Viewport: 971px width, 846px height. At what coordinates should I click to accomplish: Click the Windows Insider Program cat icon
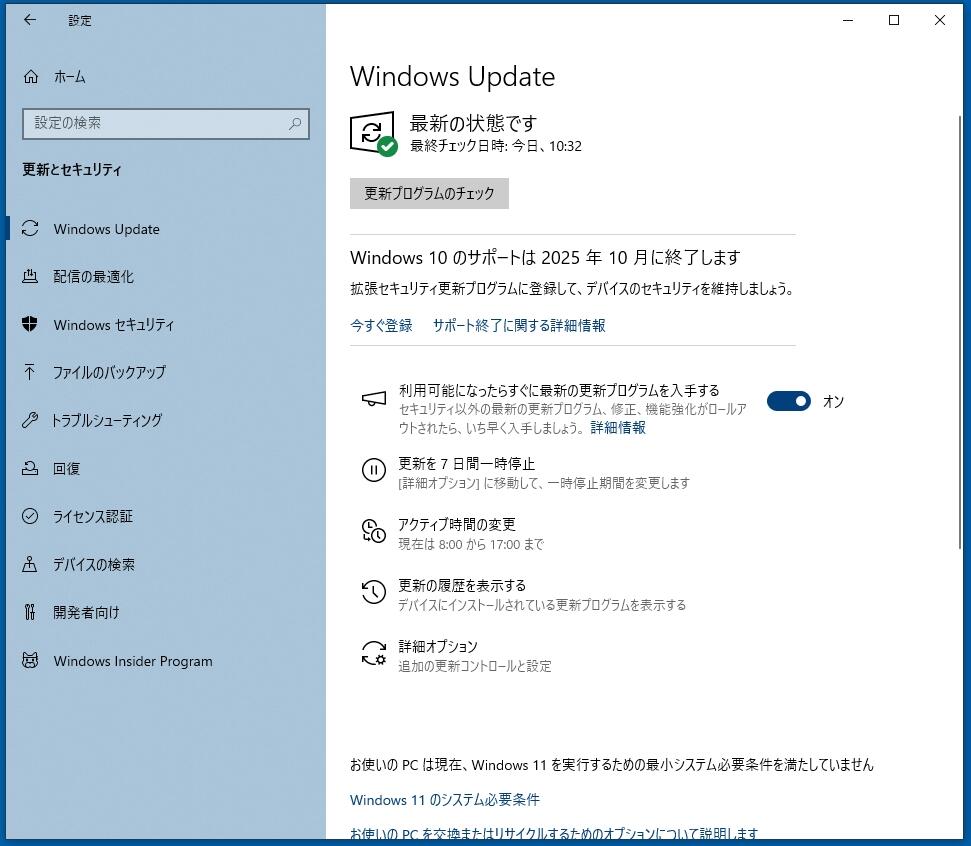tap(30, 660)
